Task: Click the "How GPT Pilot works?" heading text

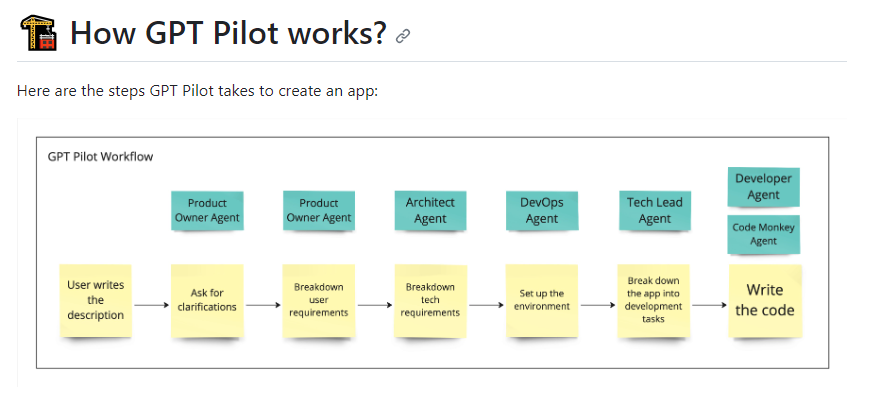Action: 228,32
